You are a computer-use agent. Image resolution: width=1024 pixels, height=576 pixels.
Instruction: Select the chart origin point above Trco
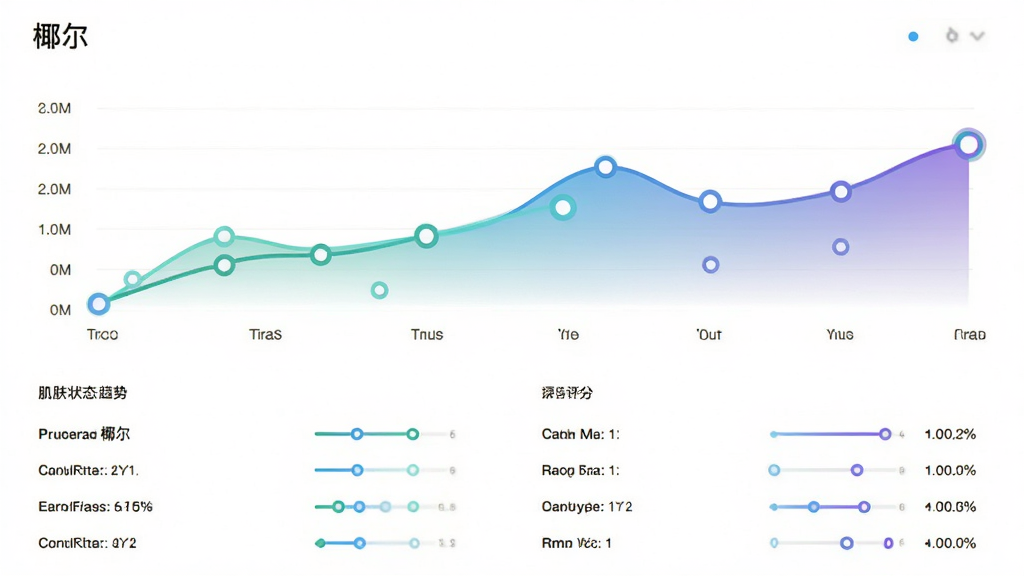tap(99, 304)
